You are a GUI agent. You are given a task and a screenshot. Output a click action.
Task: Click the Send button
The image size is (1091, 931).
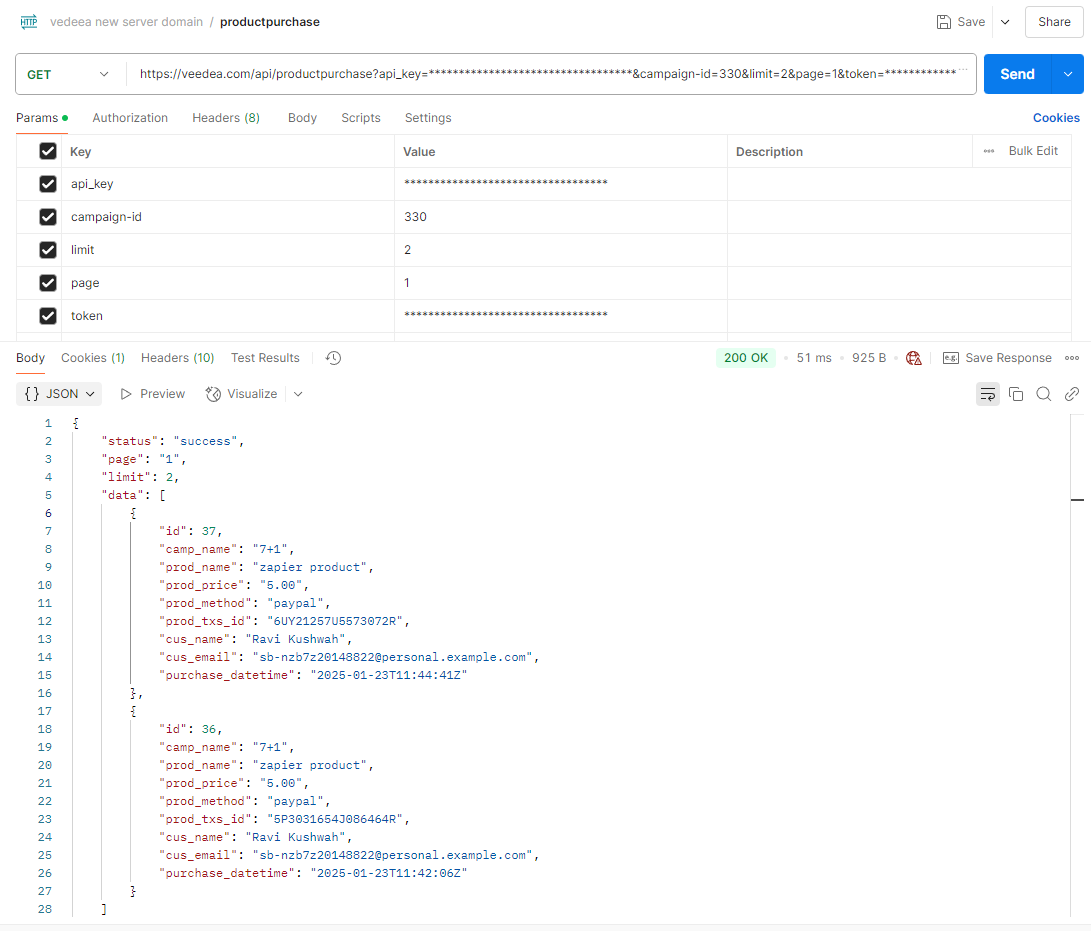point(1017,74)
